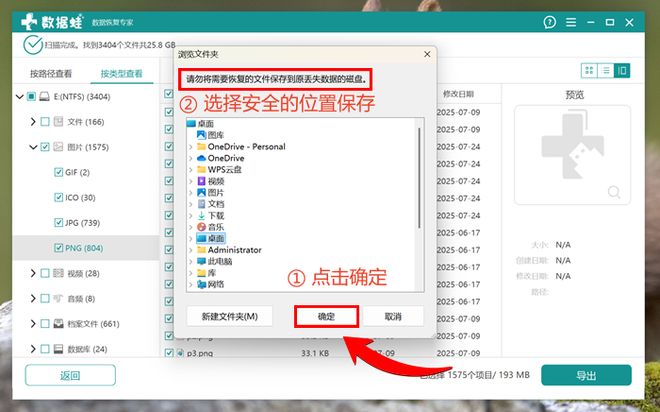Click the 数据库 category icon
Viewport: 660px width, 412px height.
tap(58, 349)
